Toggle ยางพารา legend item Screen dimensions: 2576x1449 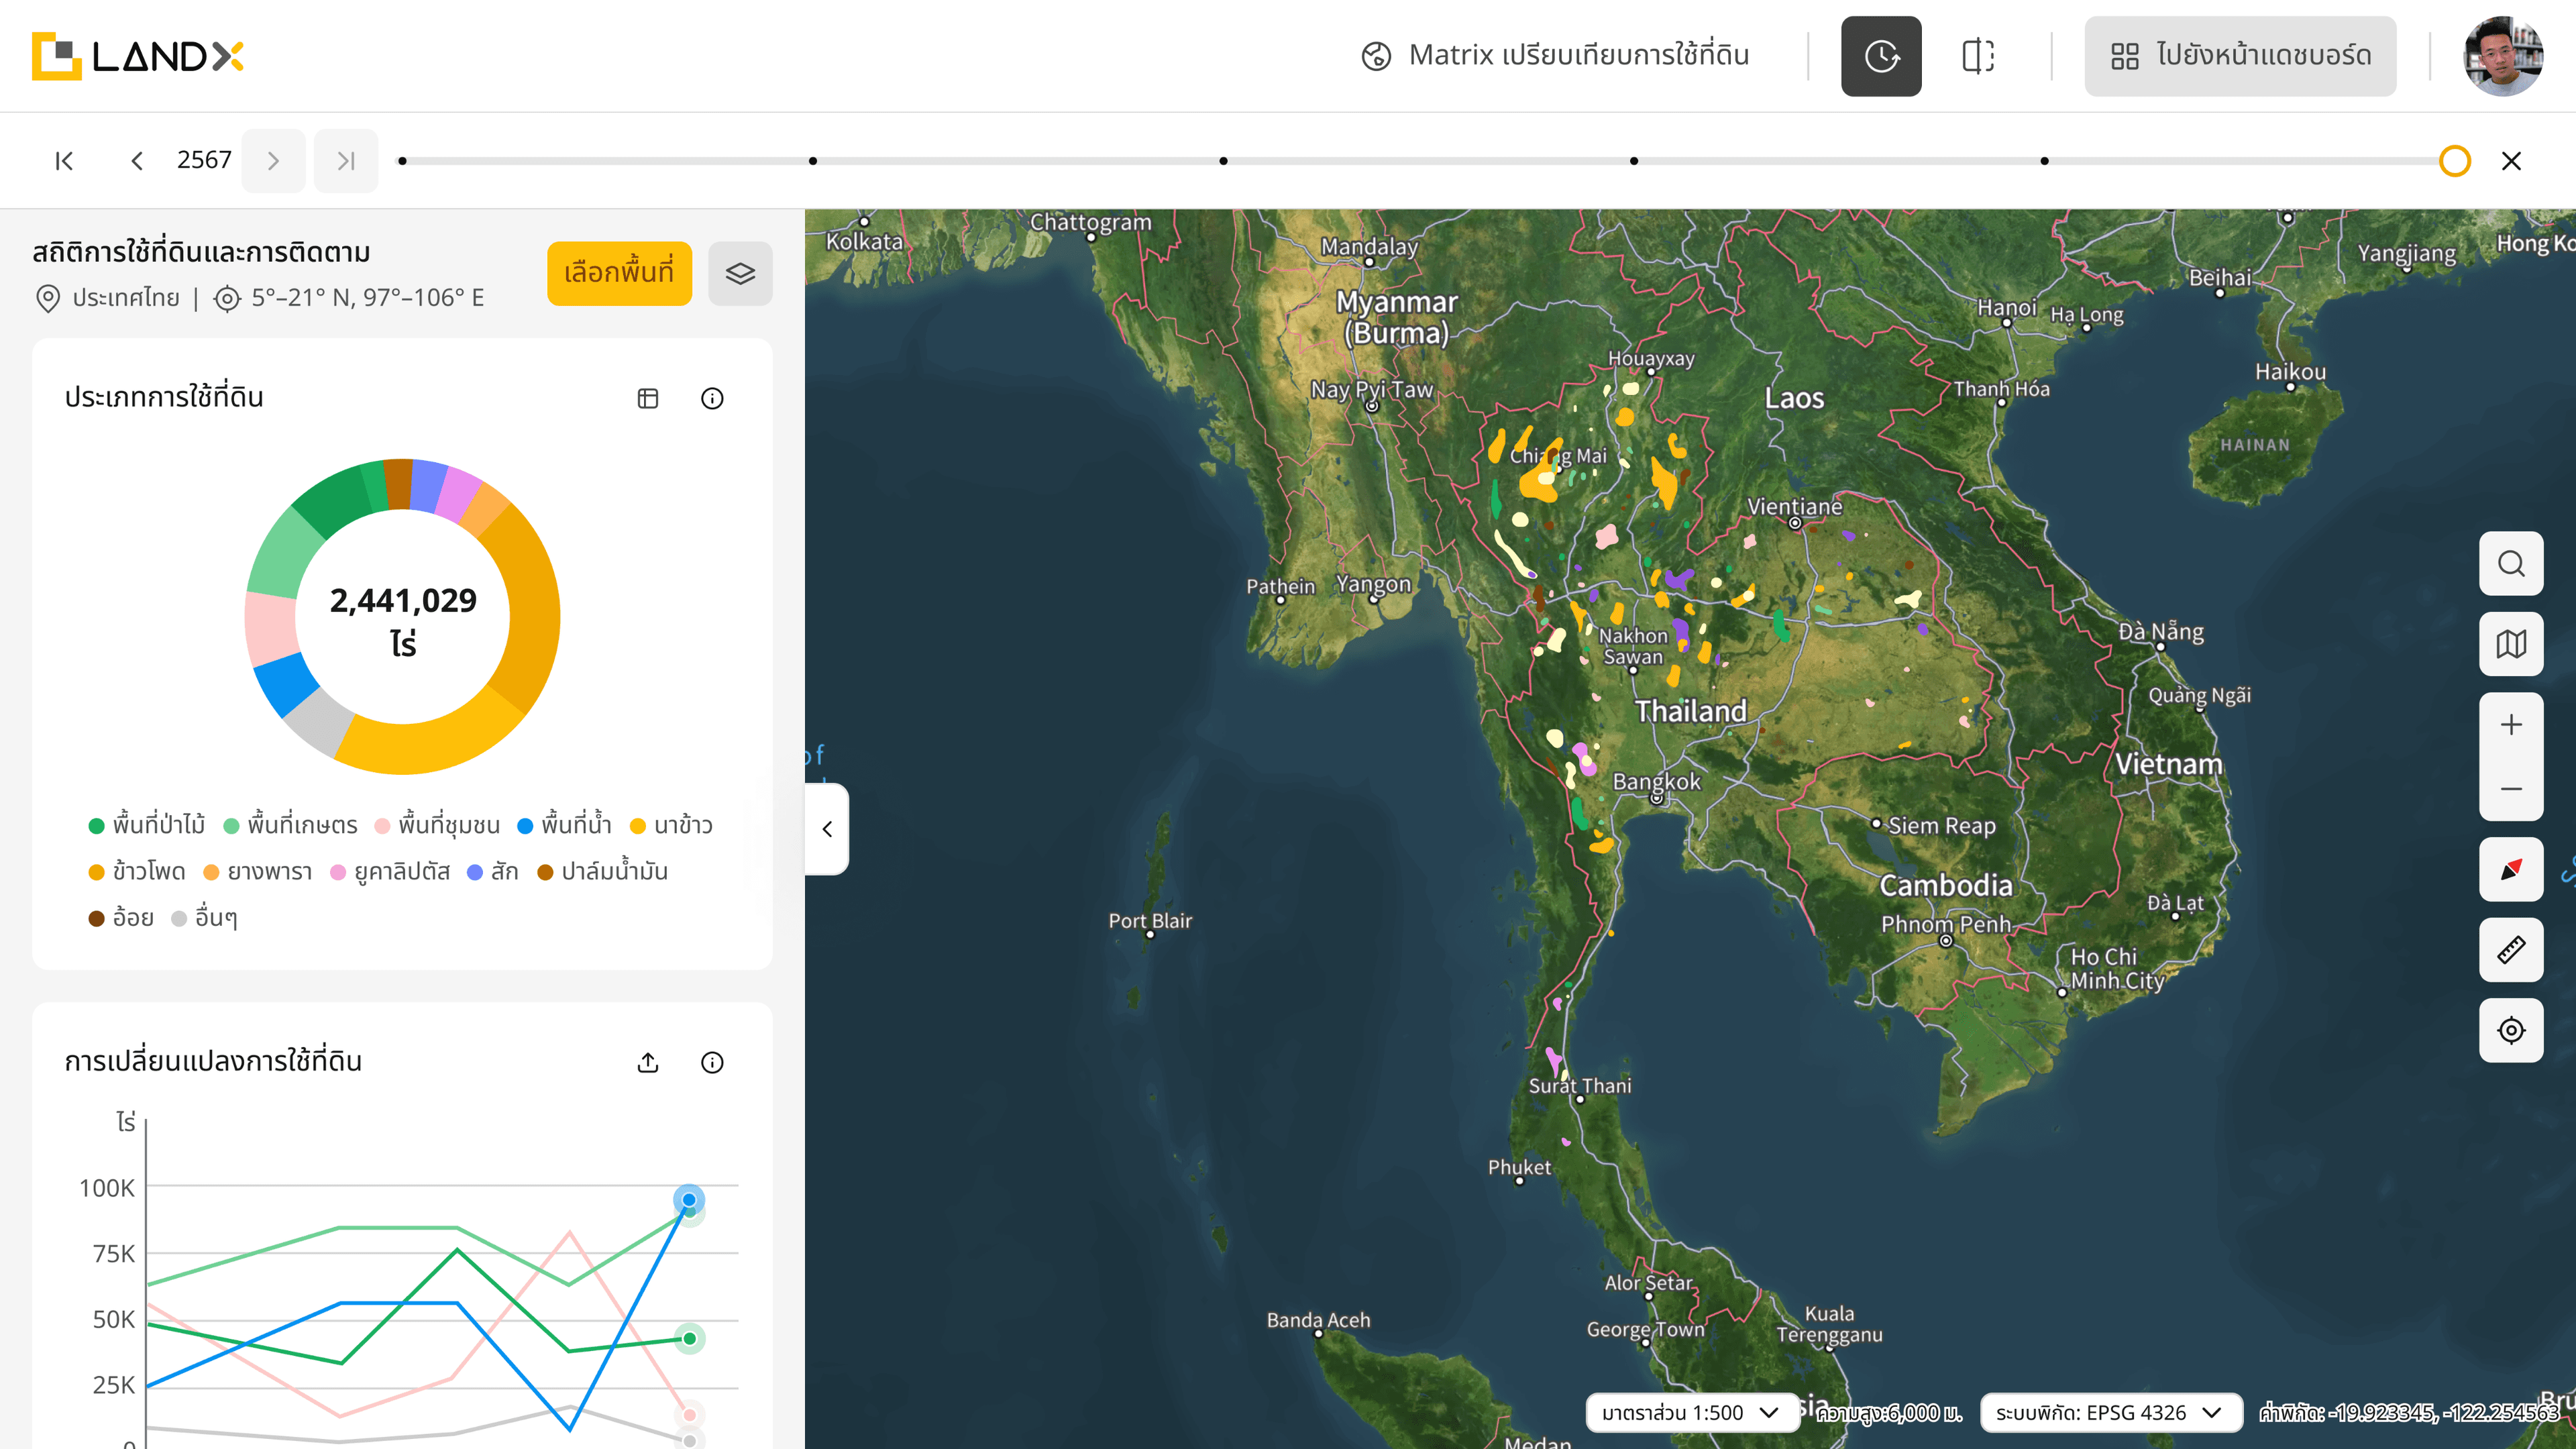(258, 871)
